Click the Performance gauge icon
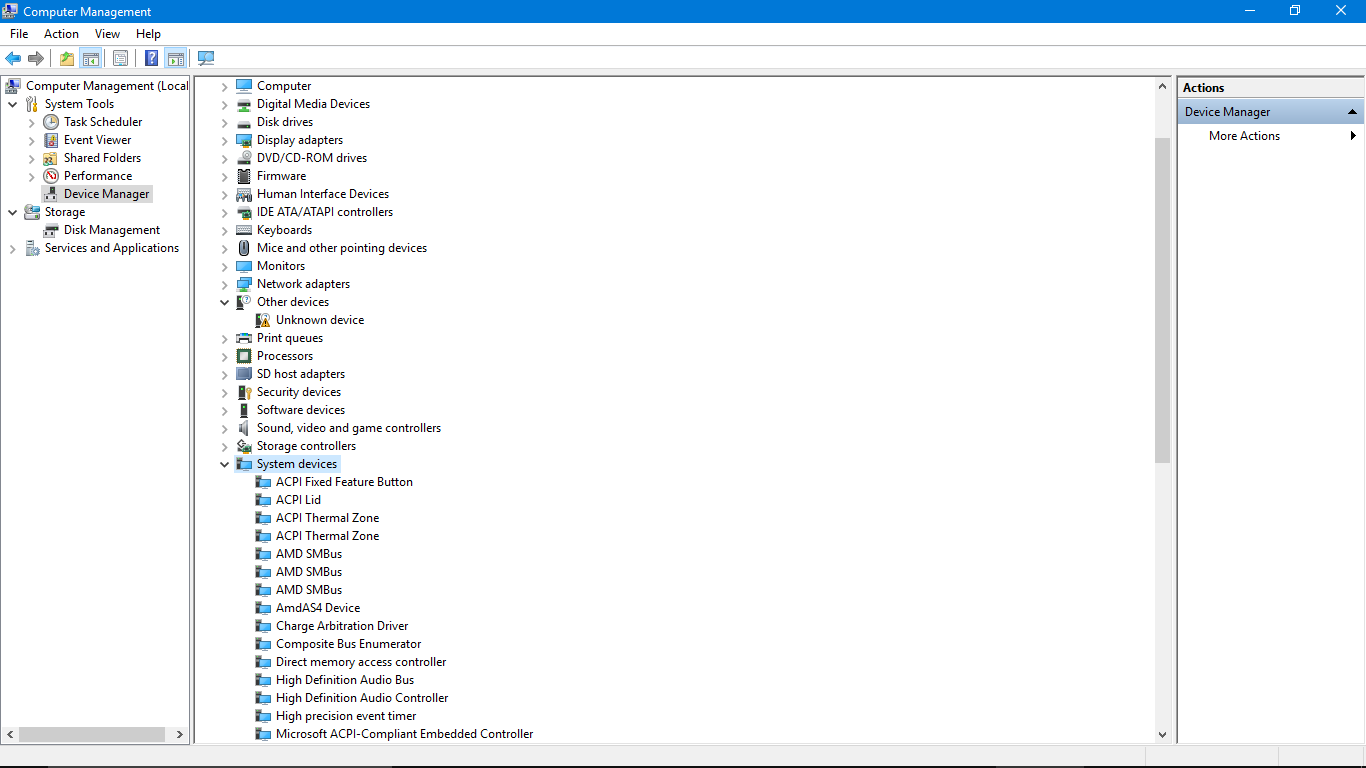 51,176
